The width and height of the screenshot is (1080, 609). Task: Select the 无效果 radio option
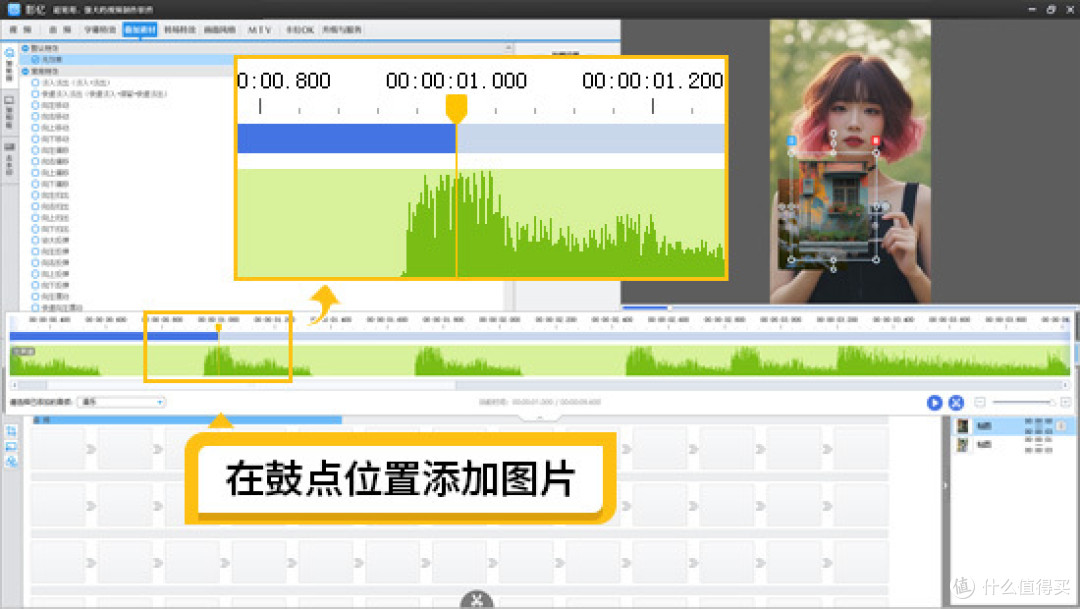pyautogui.click(x=35, y=60)
